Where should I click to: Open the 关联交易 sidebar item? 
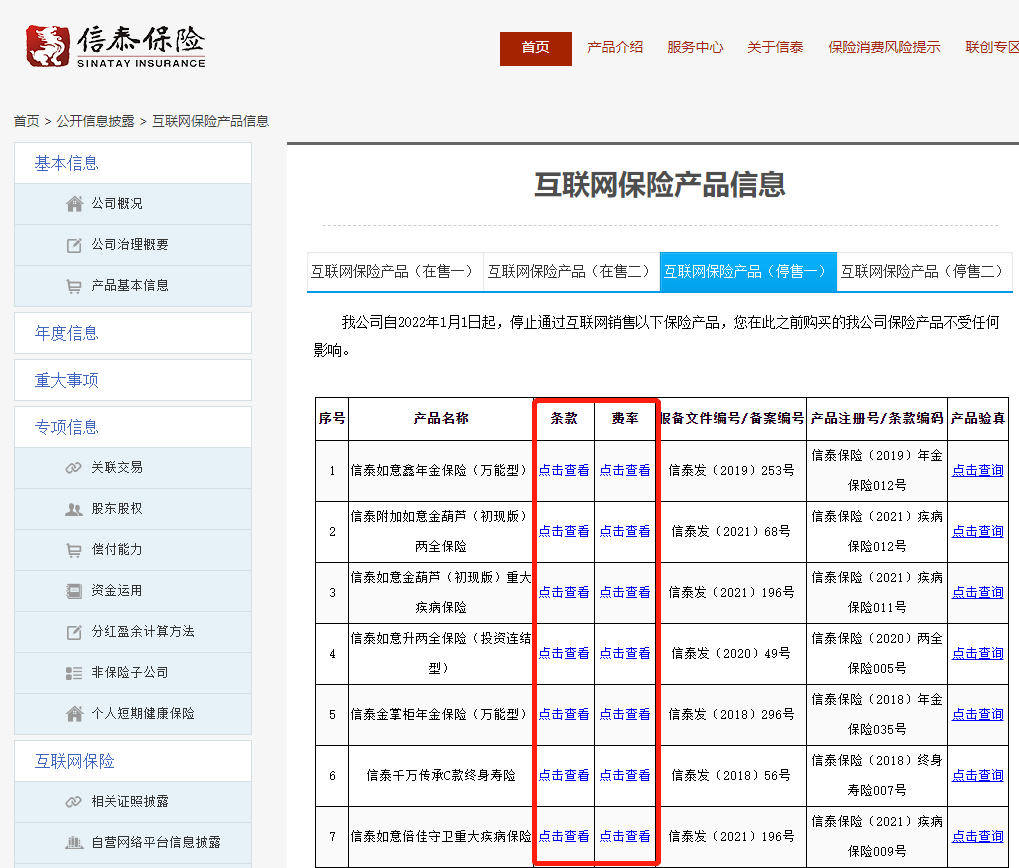click(133, 468)
